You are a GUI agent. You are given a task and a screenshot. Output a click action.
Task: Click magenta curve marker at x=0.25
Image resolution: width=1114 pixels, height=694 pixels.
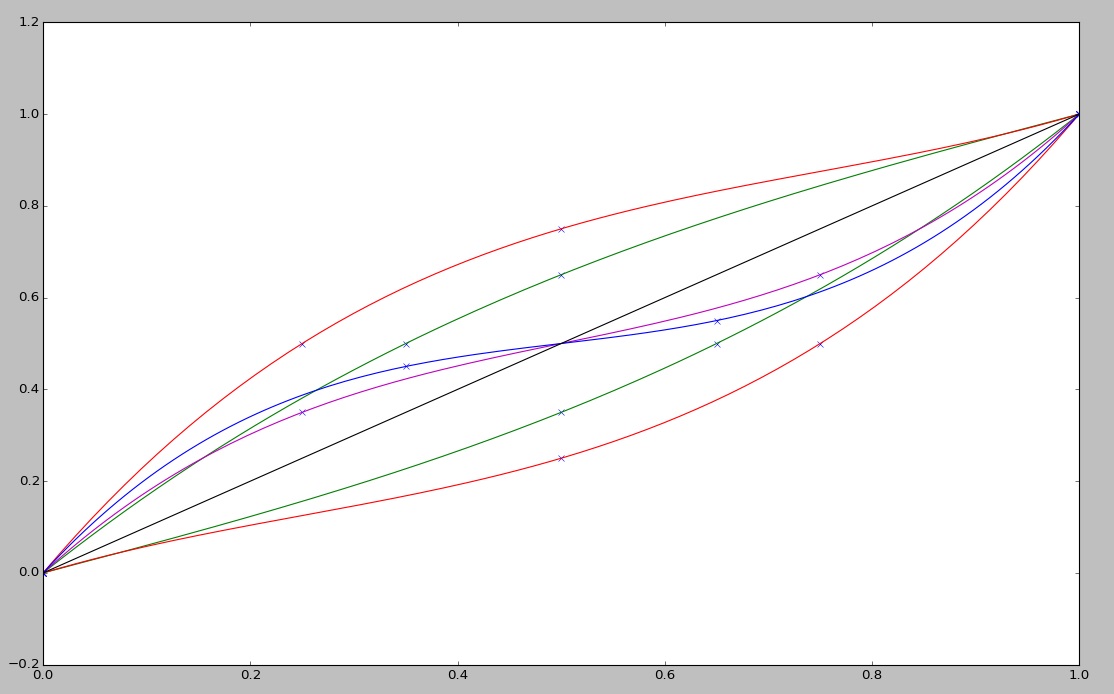click(302, 412)
